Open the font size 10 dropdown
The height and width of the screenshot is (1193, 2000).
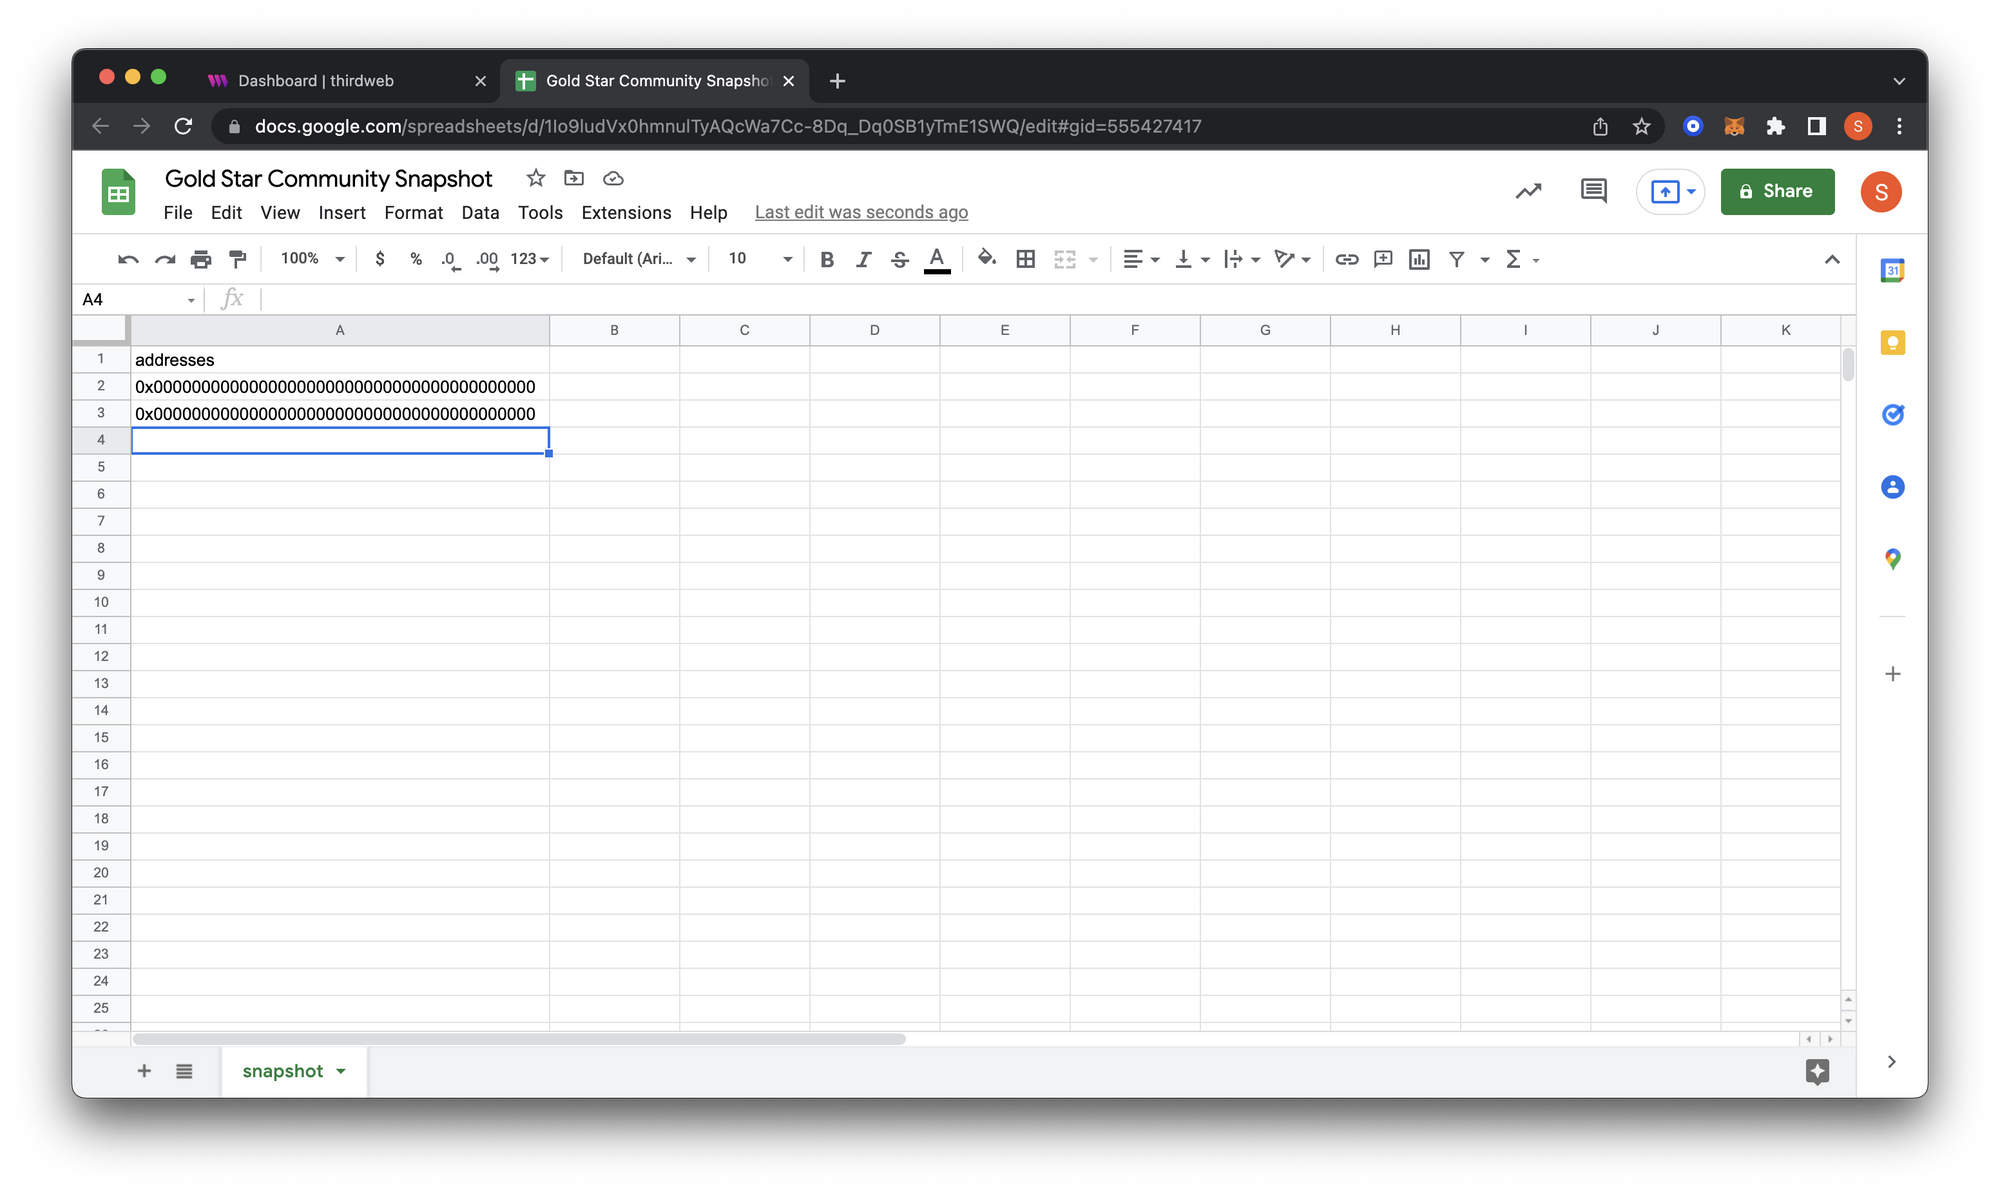coord(760,259)
